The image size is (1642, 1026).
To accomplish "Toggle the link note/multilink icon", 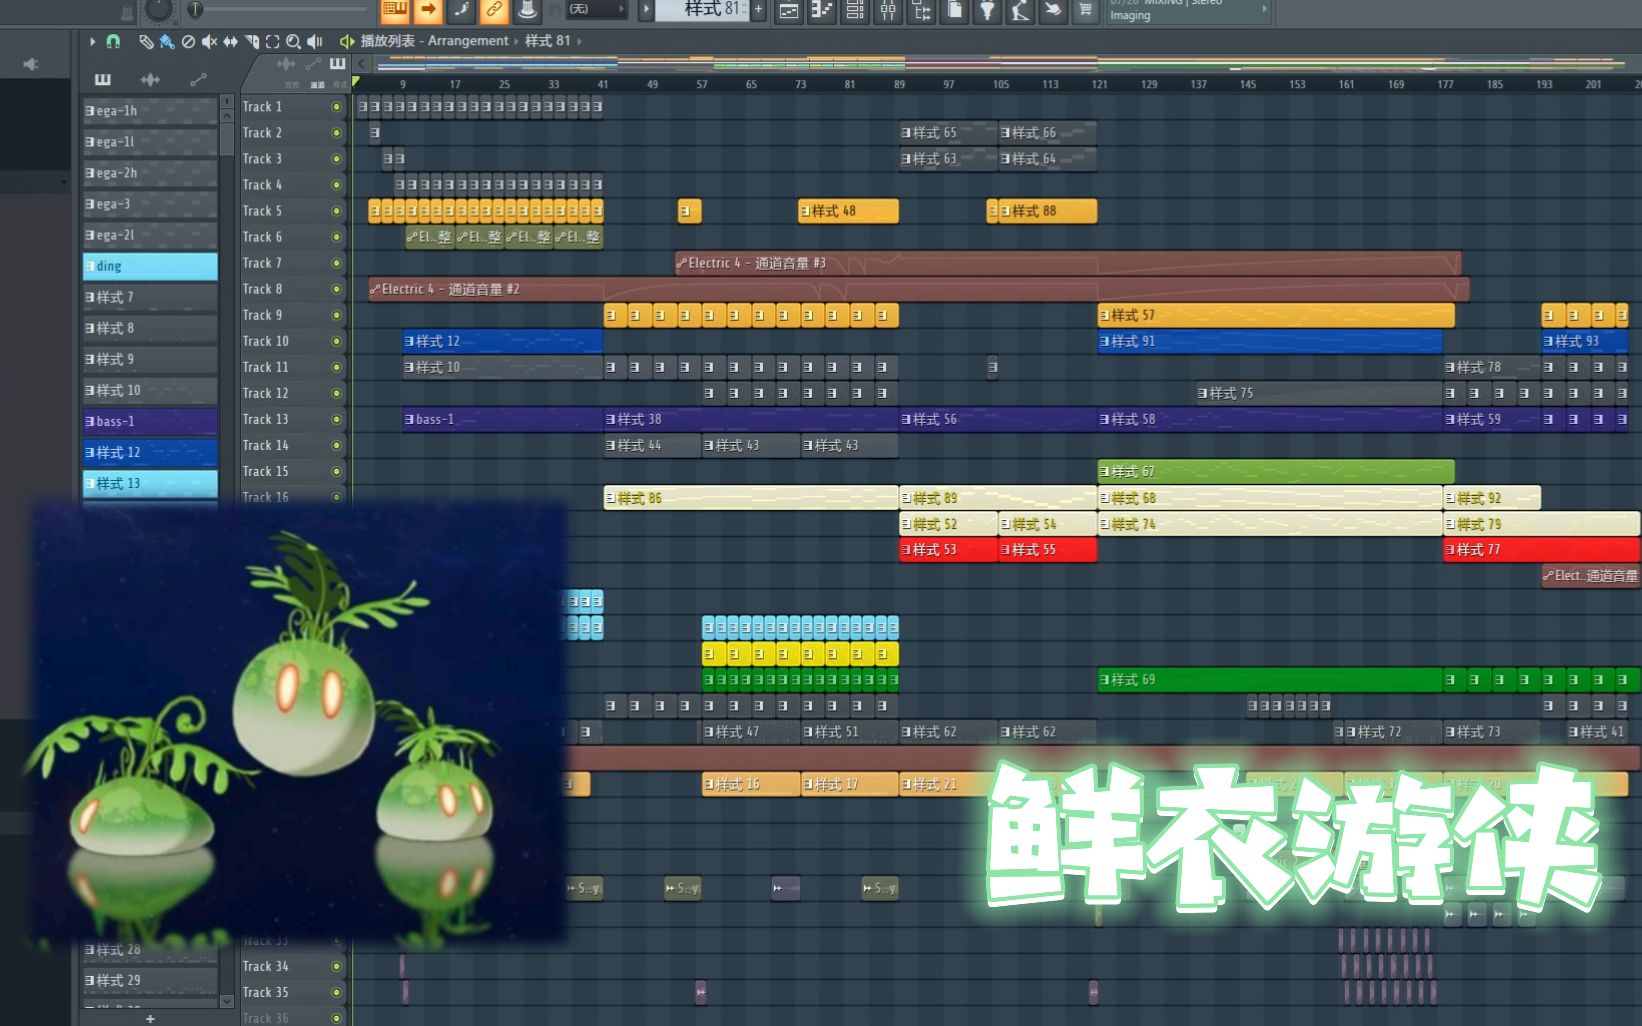I will click(x=494, y=10).
